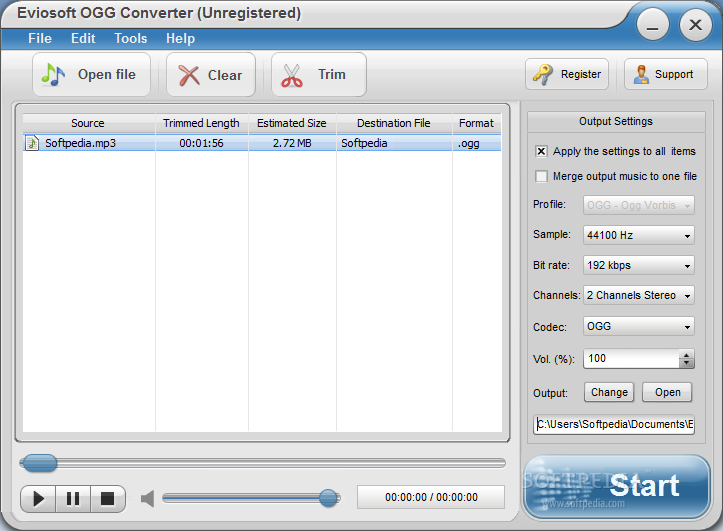The height and width of the screenshot is (531, 723).
Task: Sort by Source column header
Action: pyautogui.click(x=89, y=123)
